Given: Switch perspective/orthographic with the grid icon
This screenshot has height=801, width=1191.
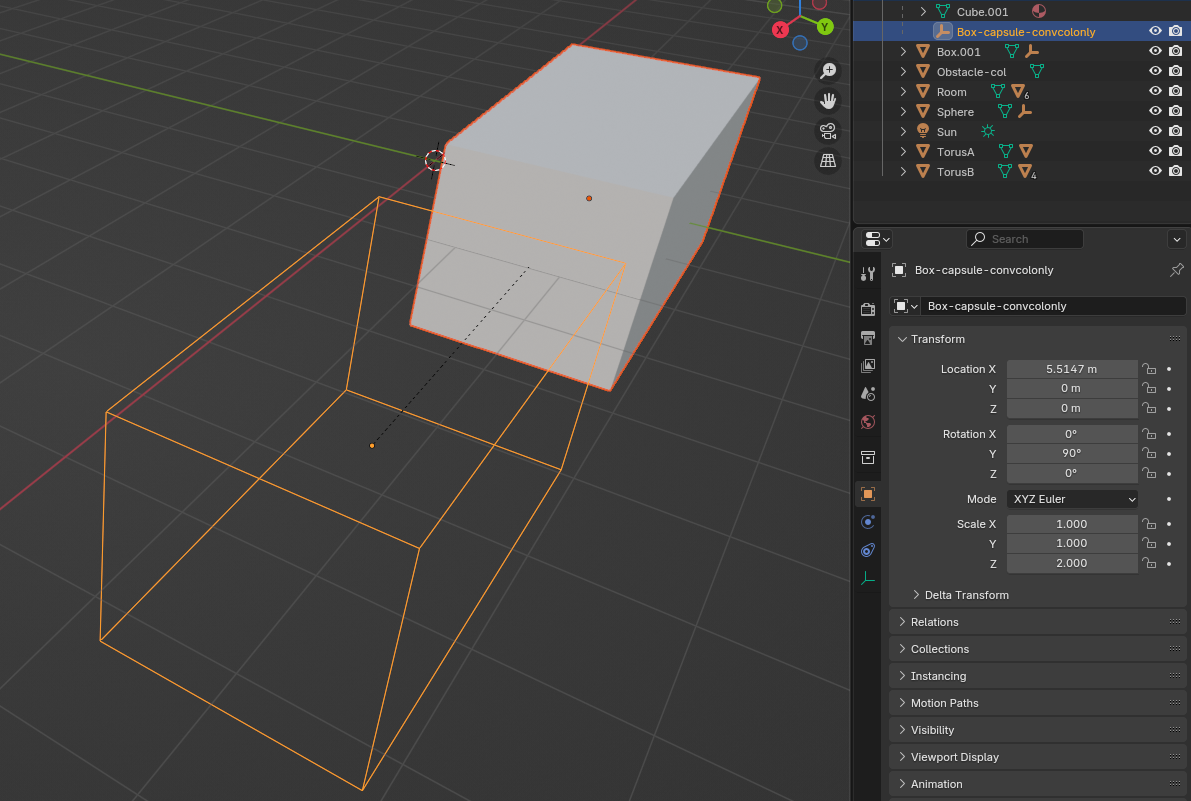Looking at the screenshot, I should tap(828, 161).
